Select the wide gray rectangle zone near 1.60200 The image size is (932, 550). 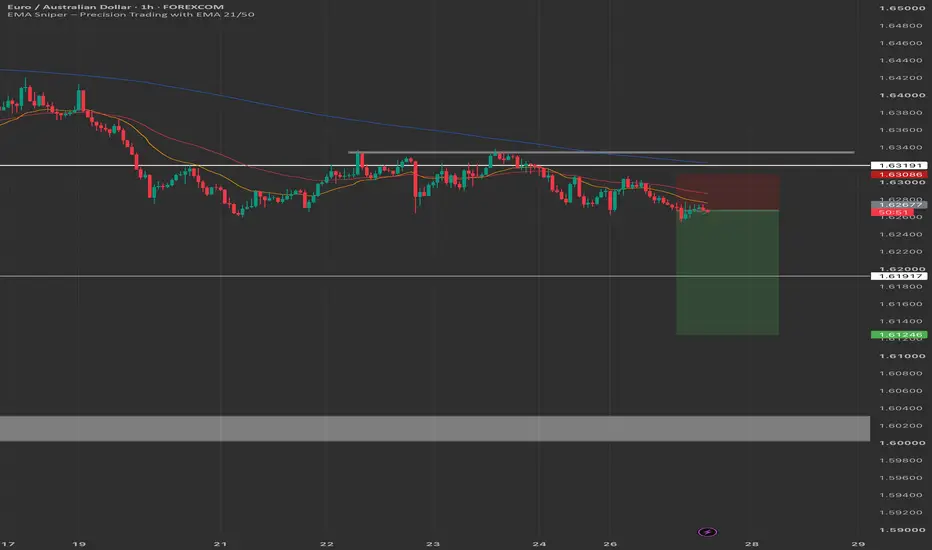435,428
